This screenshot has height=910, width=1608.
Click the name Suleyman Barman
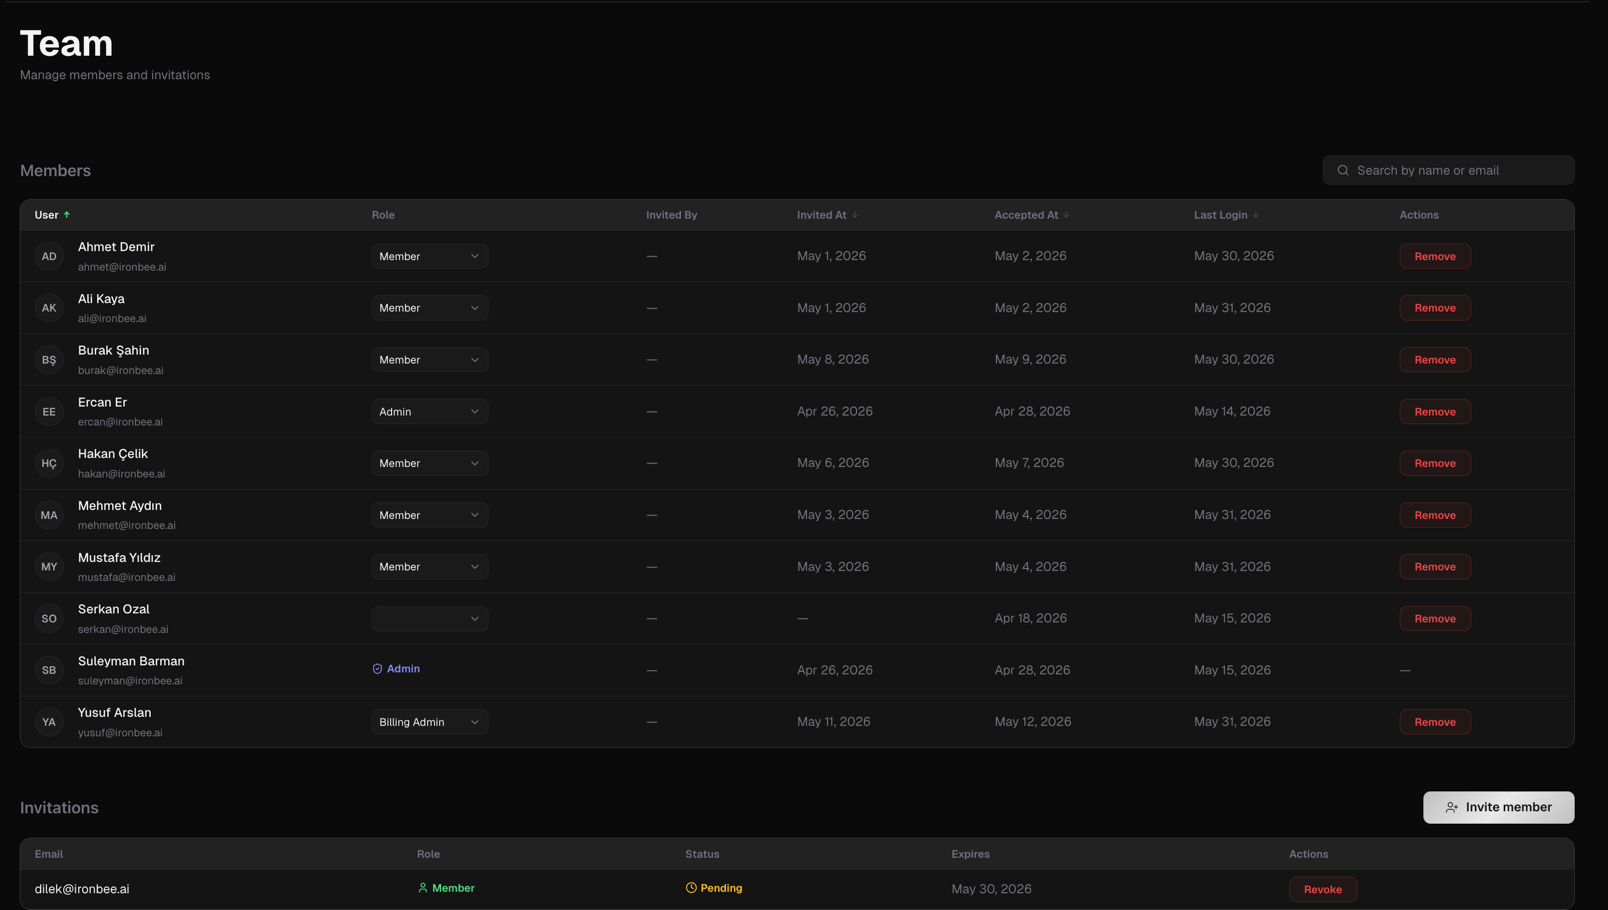[131, 661]
